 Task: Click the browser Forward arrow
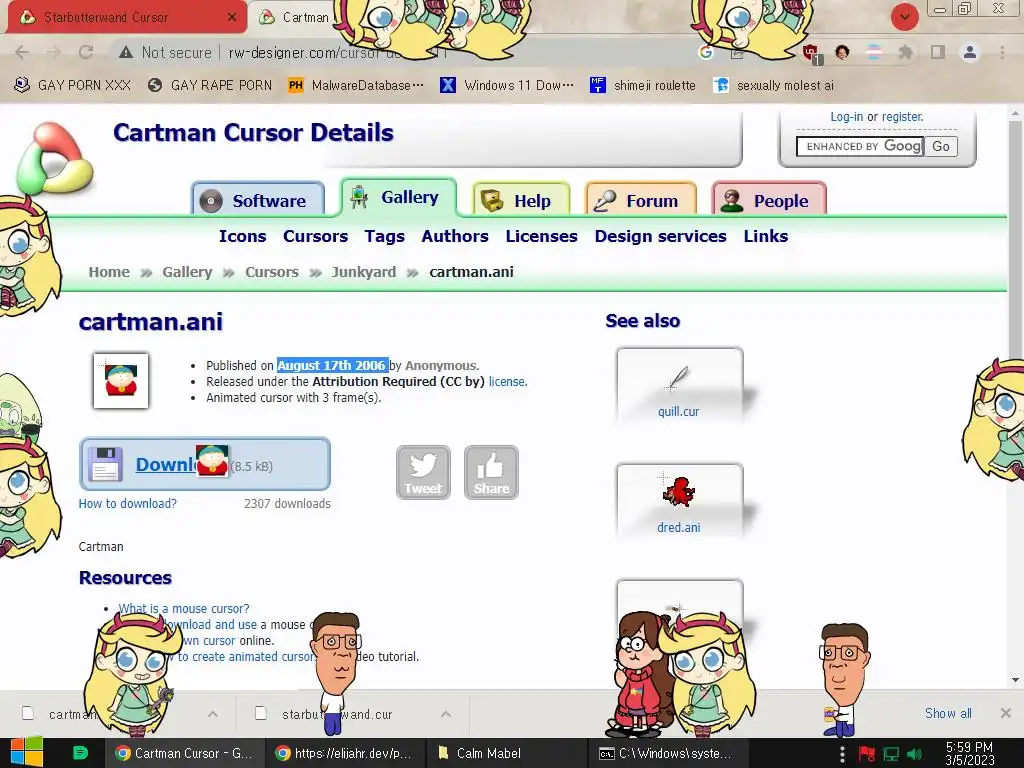point(54,52)
